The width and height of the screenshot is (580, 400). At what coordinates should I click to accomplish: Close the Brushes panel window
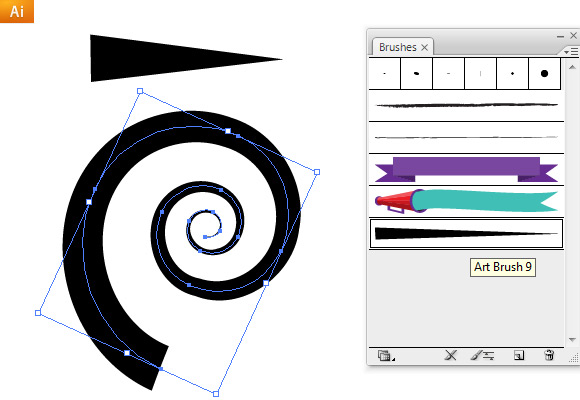(x=573, y=36)
